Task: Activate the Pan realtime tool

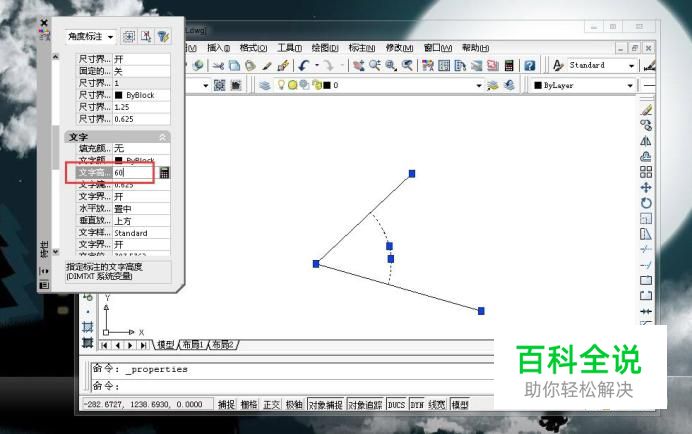Action: click(358, 66)
